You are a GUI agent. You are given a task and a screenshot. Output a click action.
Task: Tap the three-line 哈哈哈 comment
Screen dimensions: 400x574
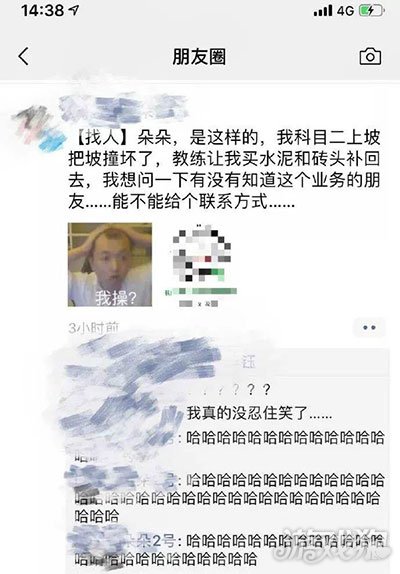pyautogui.click(x=228, y=498)
